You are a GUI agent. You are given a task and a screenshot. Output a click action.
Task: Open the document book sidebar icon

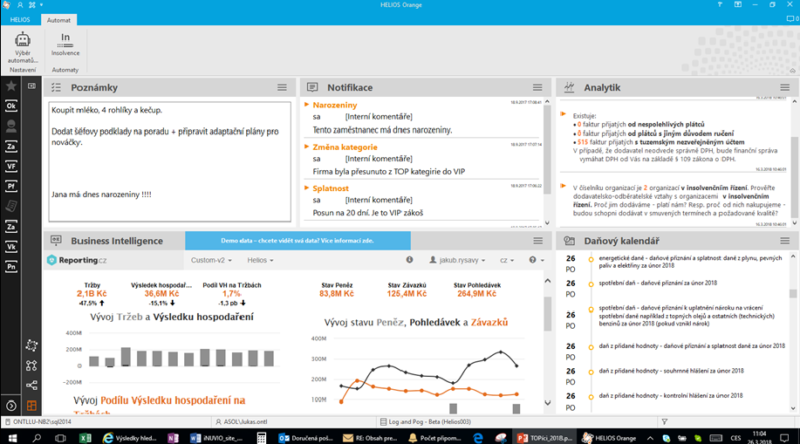[x=11, y=206]
